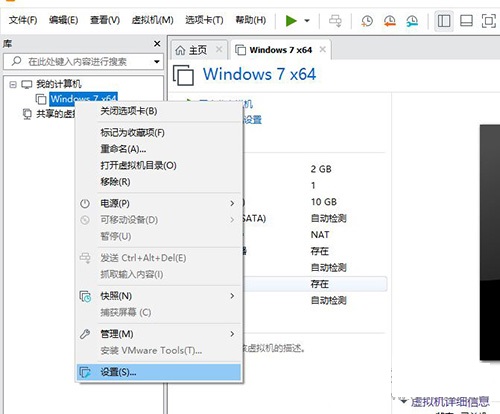Screen dimensions: 500x414
Task: Click the green power-on play button
Action: coord(291,21)
